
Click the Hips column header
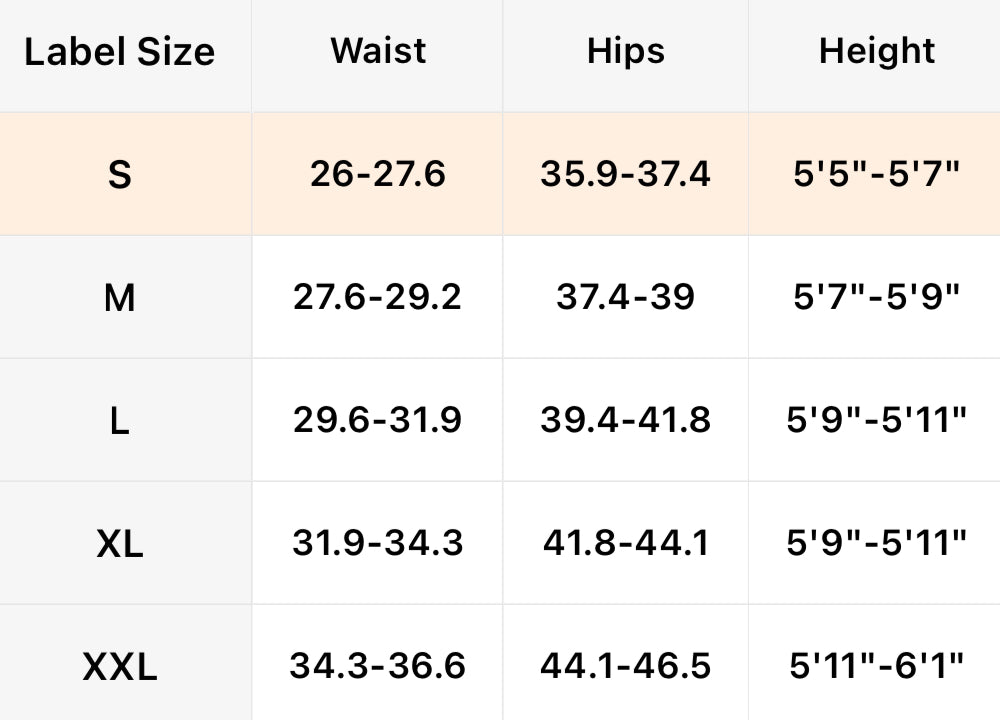[x=625, y=51]
